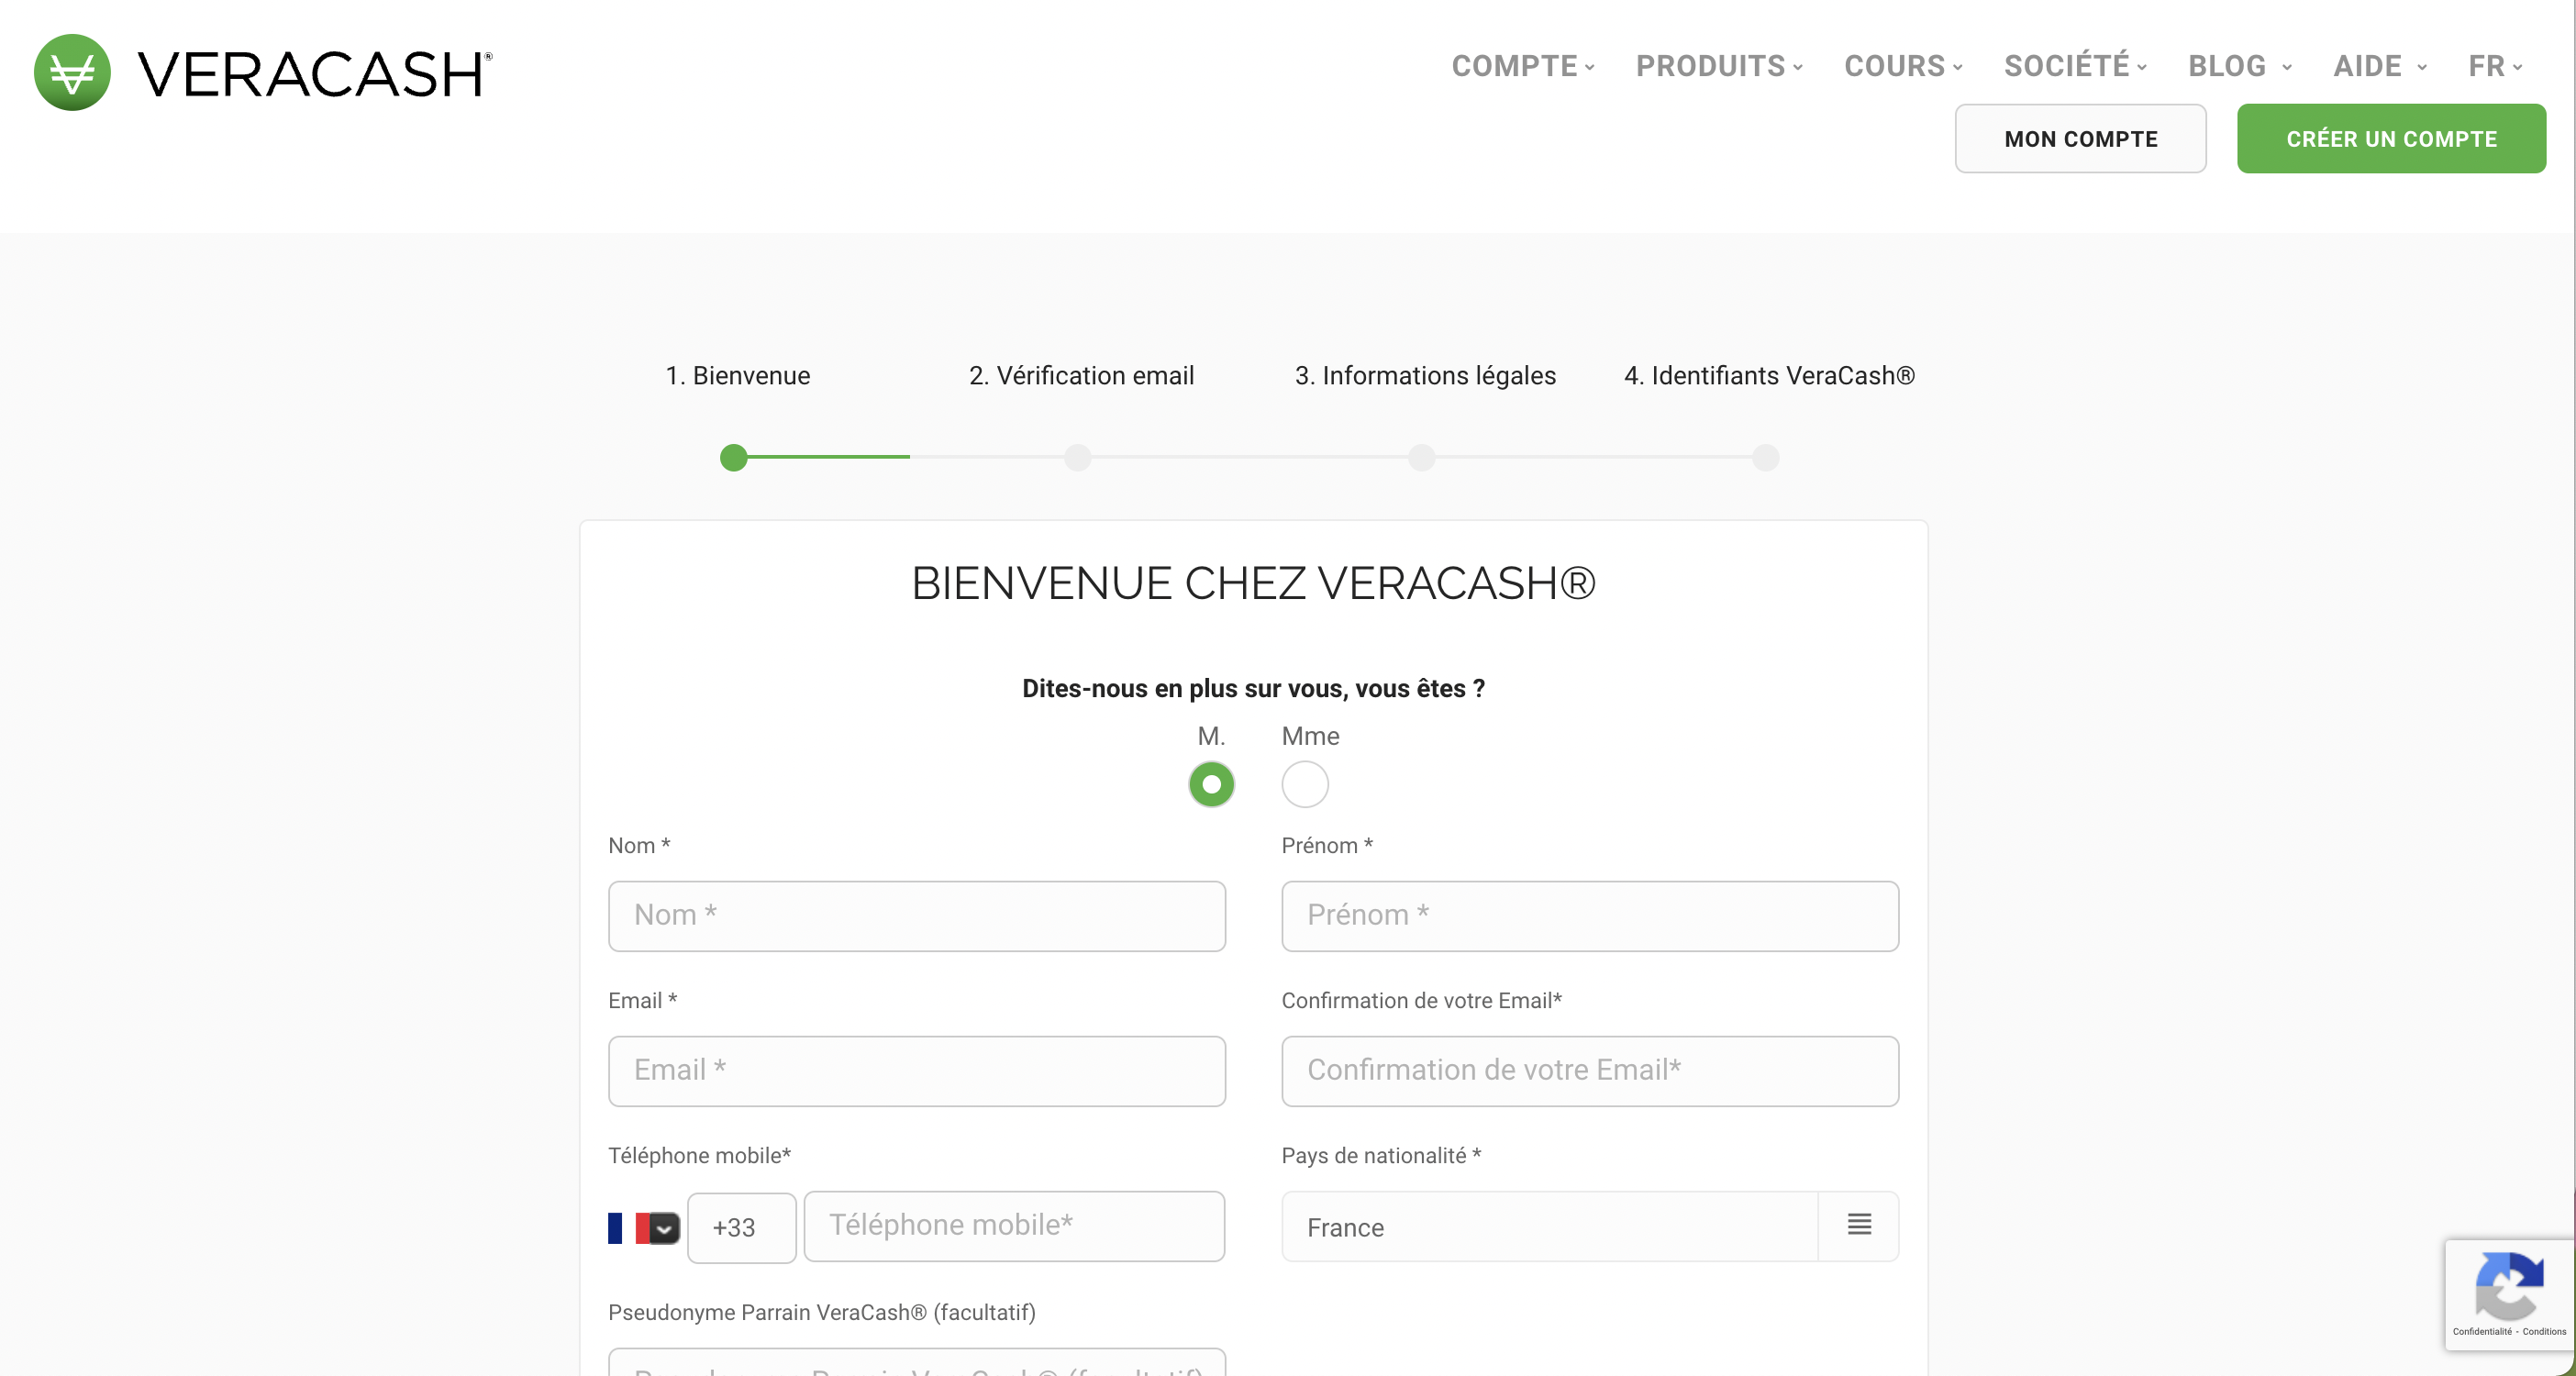This screenshot has height=1376, width=2576.
Task: Select the M. radio button
Action: pyautogui.click(x=1211, y=784)
